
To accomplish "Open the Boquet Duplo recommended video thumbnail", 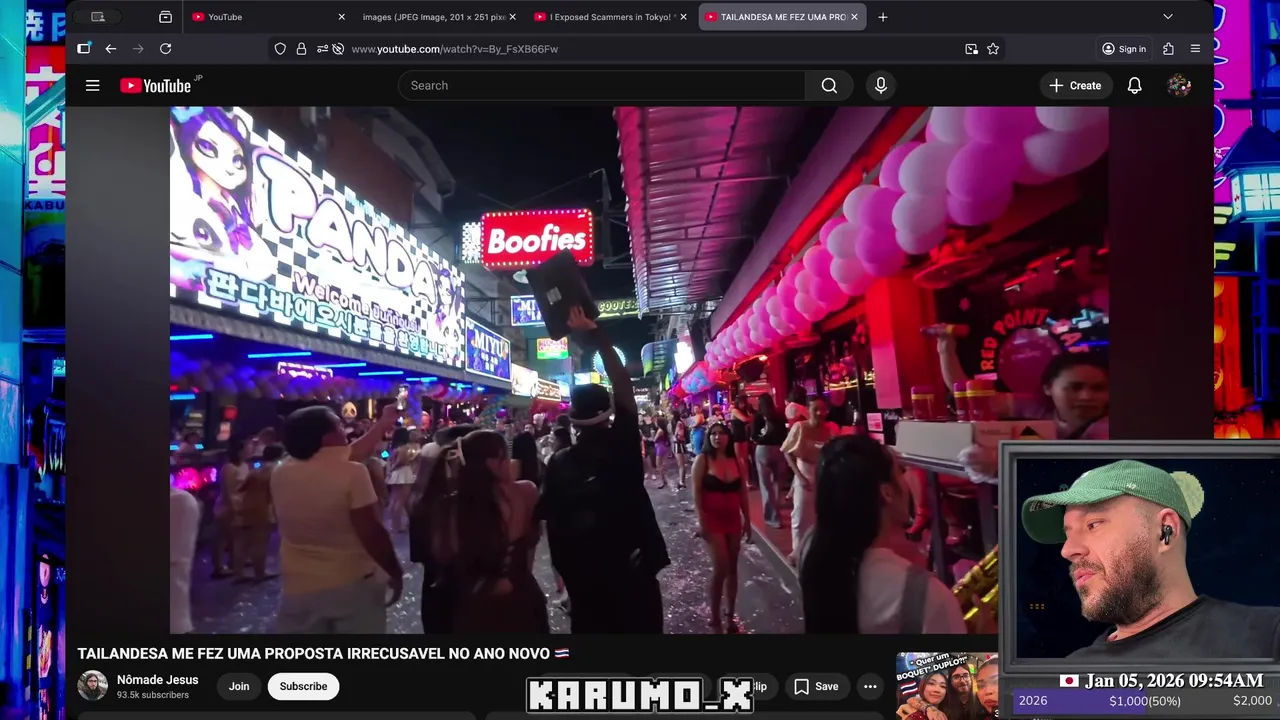I will [947, 686].
